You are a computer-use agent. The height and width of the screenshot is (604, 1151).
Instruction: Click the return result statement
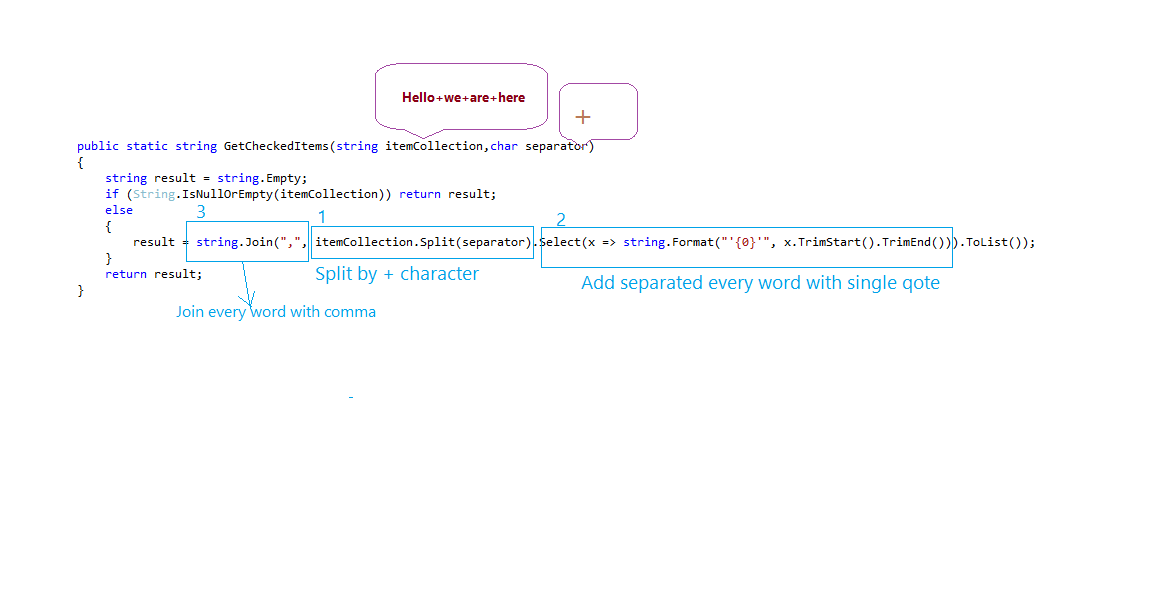pyautogui.click(x=154, y=273)
